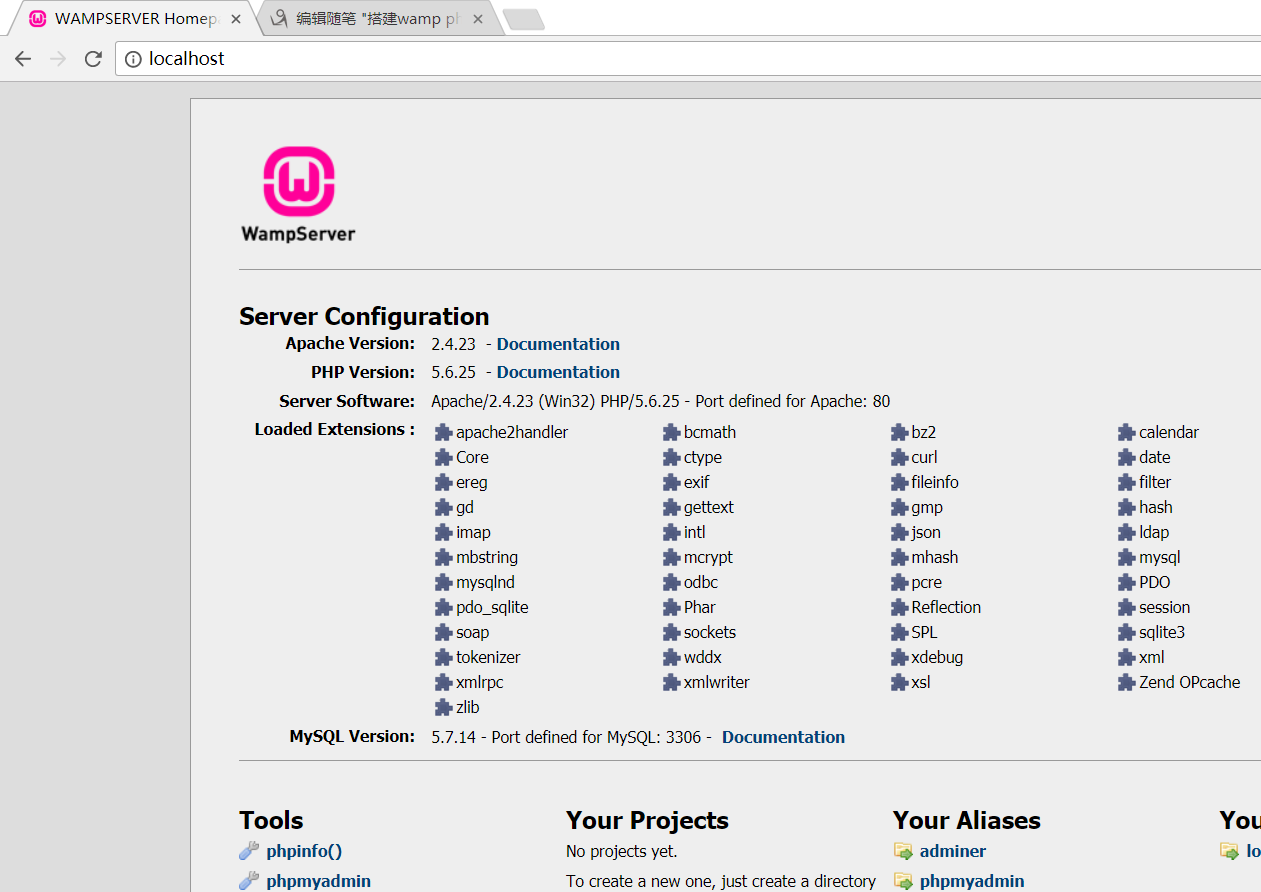The width and height of the screenshot is (1261, 892).
Task: Click the wrench icon beside phpinfo()
Action: (x=249, y=851)
